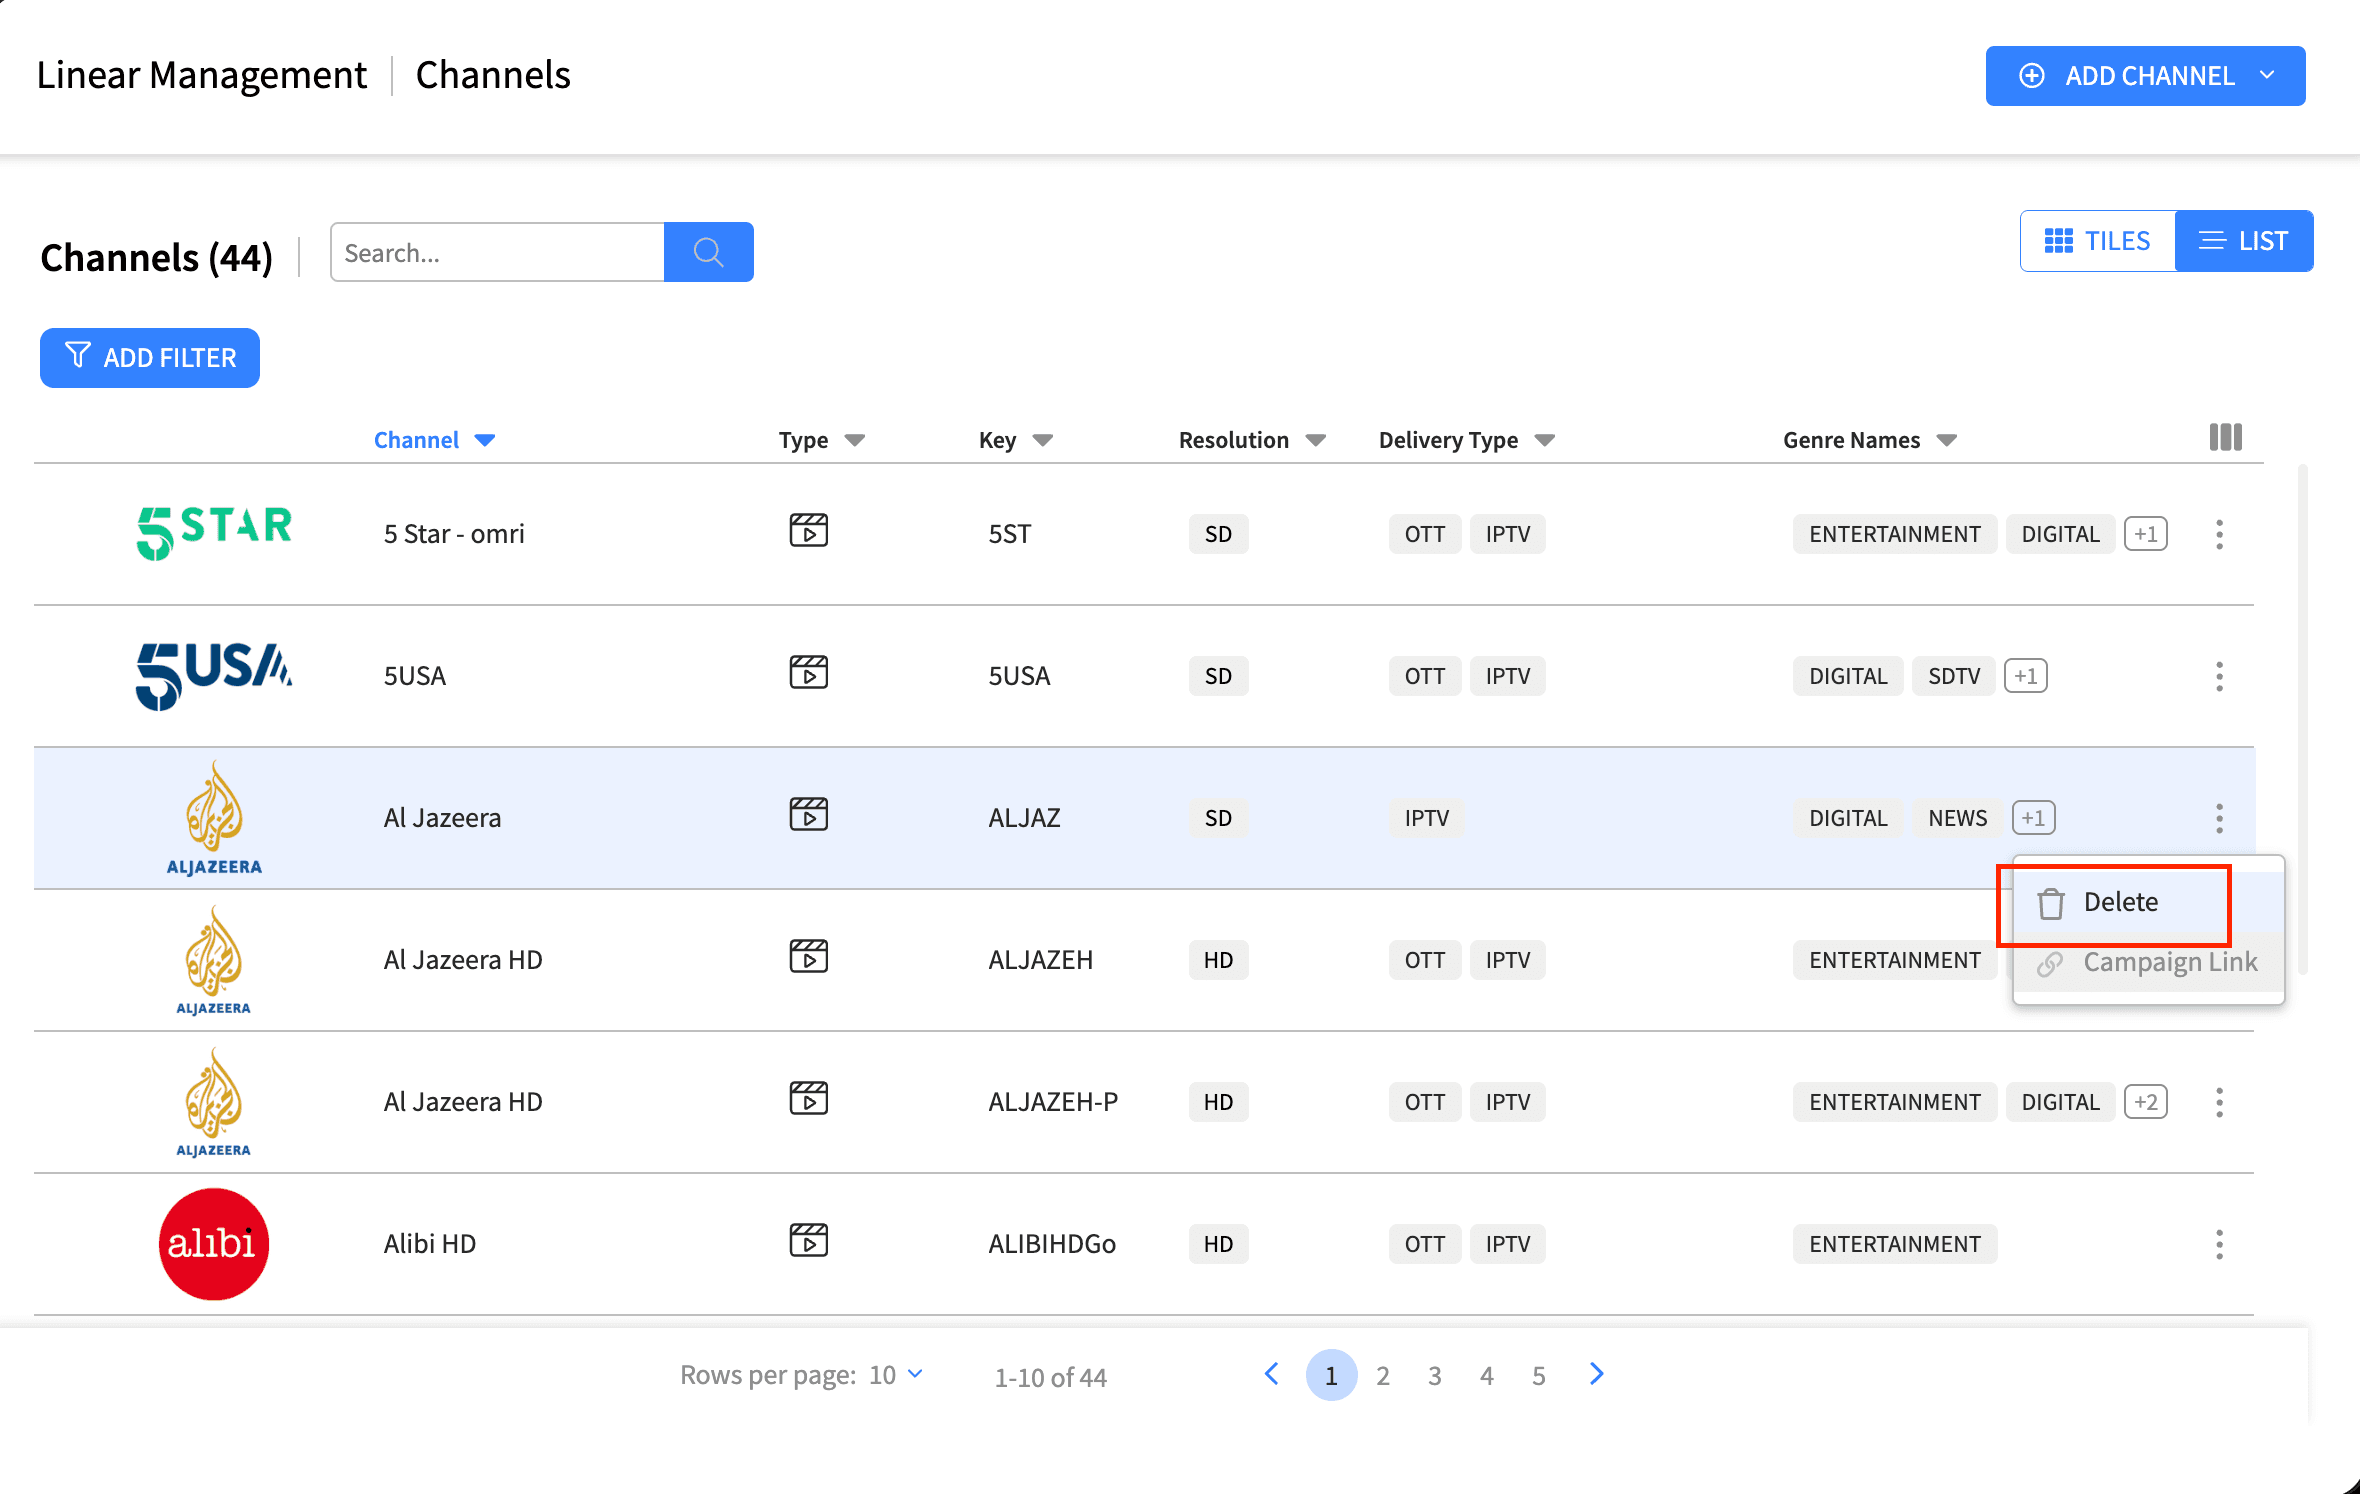
Task: Click the IPTV tag in ALJAZ row
Action: pos(1427,818)
